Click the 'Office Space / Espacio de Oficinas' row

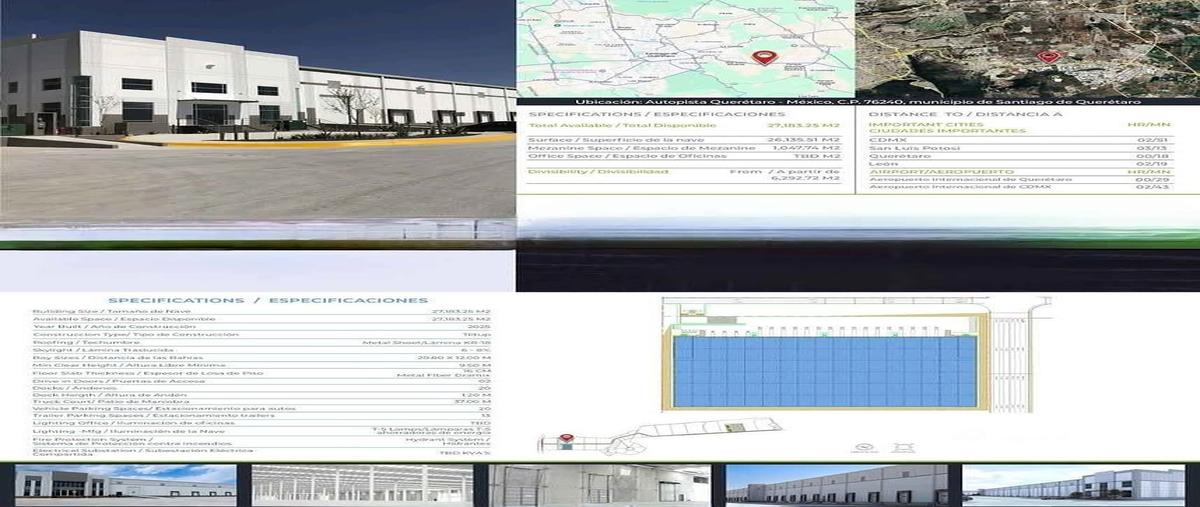684,156
